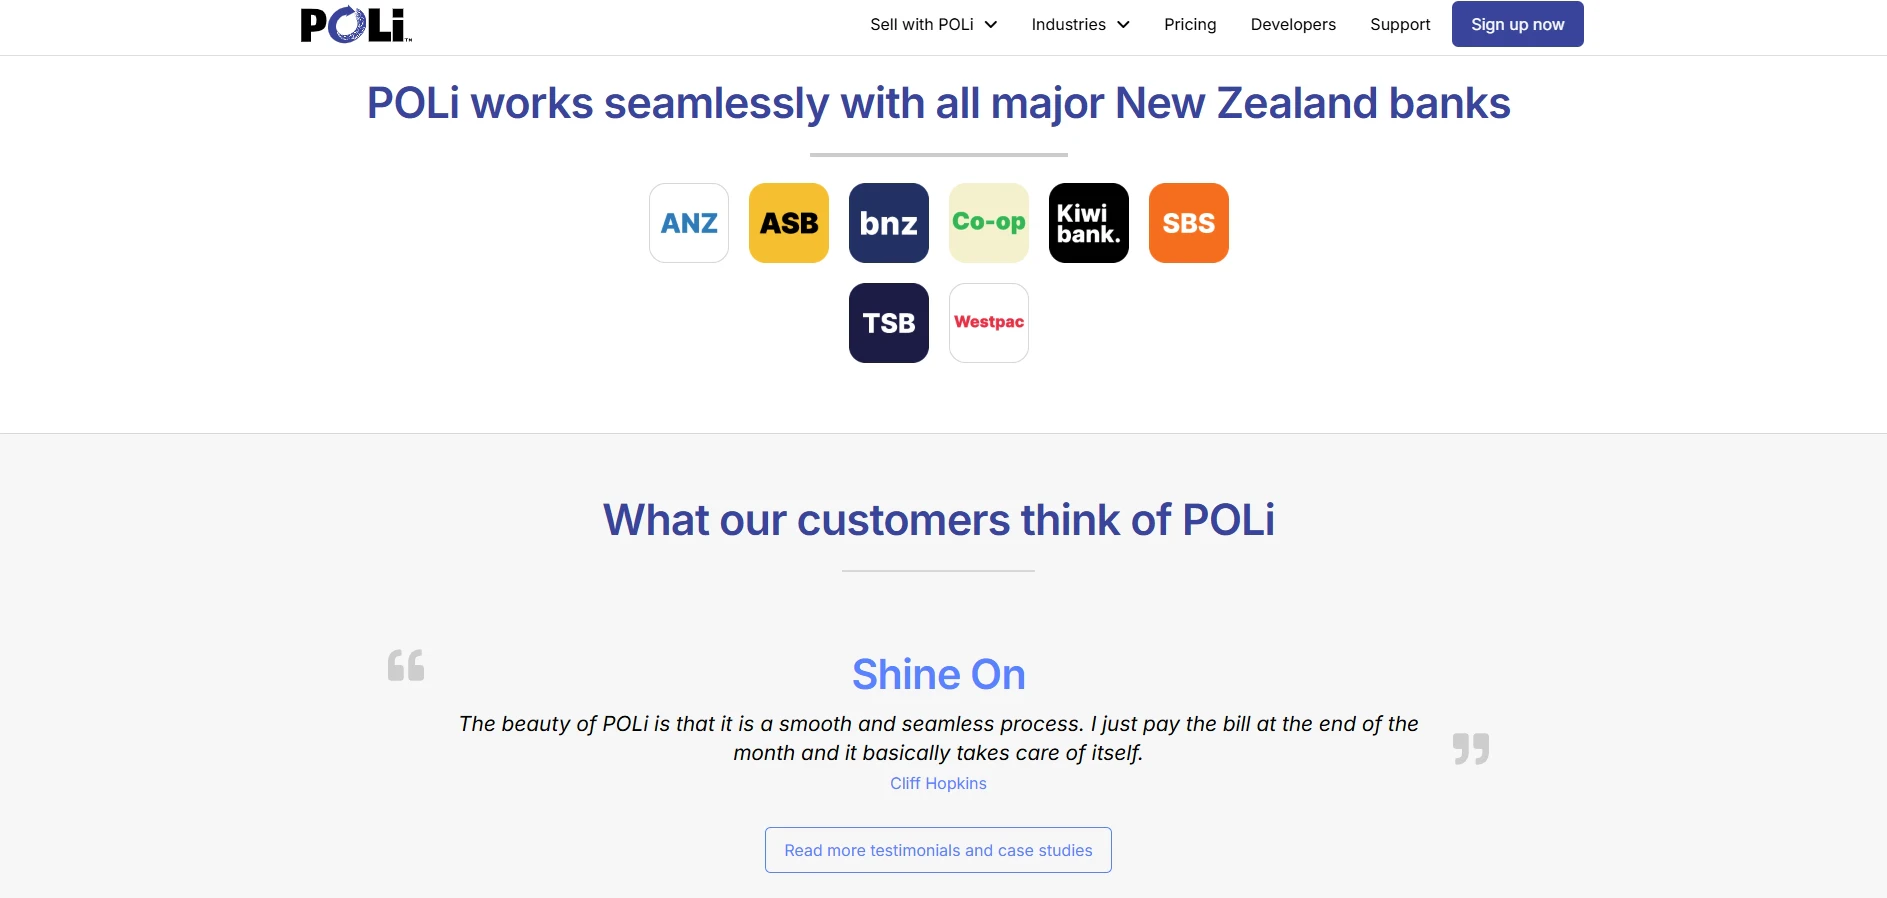This screenshot has width=1887, height=898.
Task: Click the Sign up now button
Action: coord(1517,24)
